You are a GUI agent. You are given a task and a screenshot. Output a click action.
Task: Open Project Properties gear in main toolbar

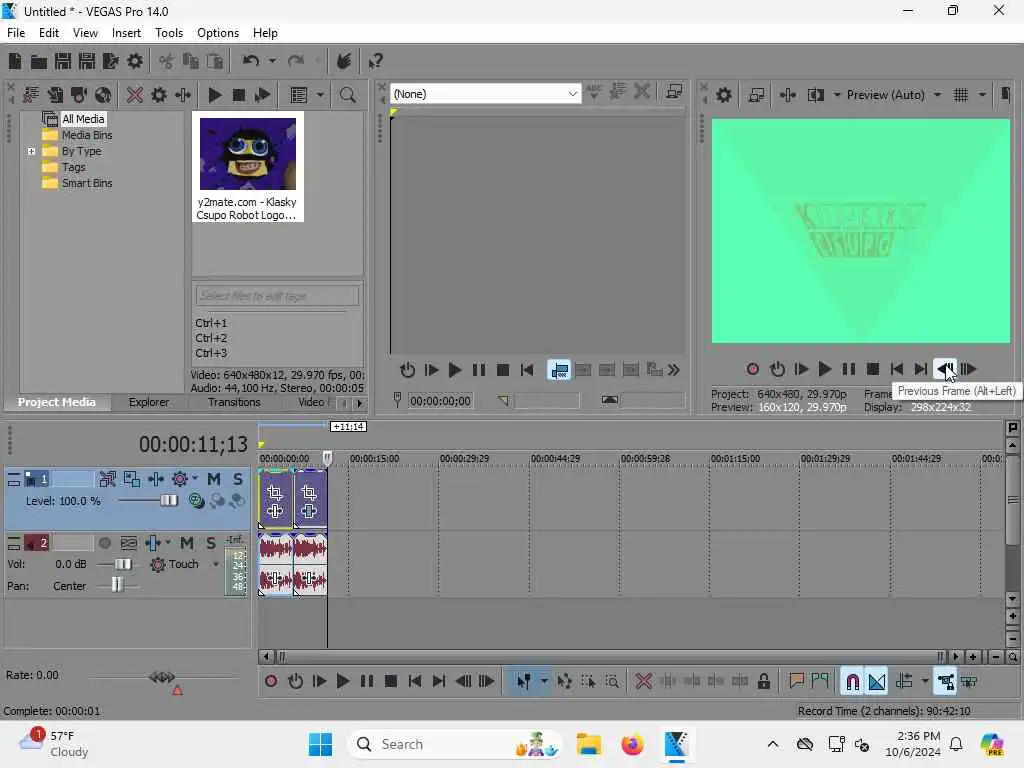pos(135,61)
